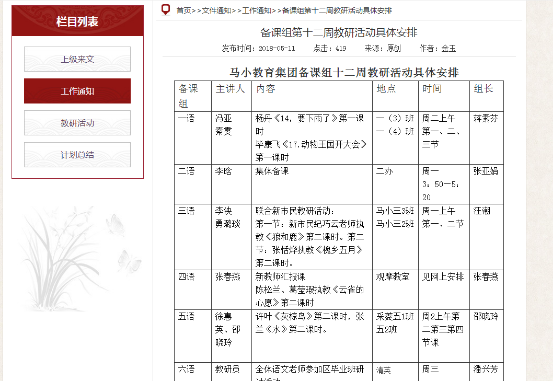Select 工作通知 sidebar menu item
The image size is (554, 382).
click(77, 91)
